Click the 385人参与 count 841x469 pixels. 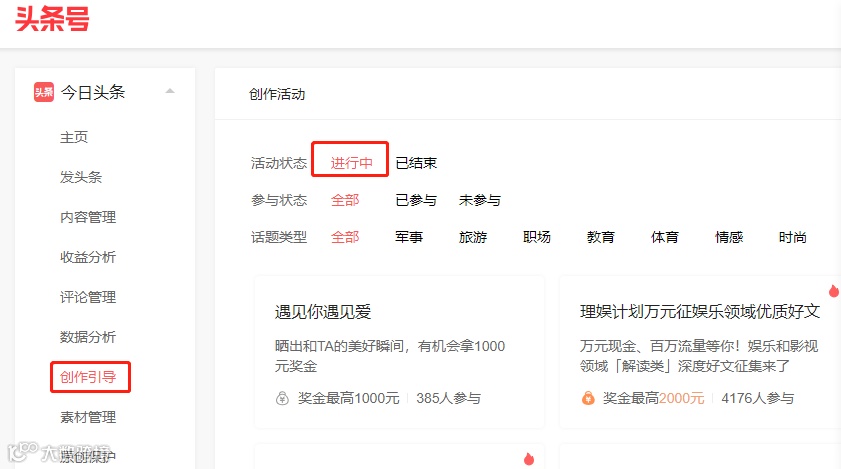(x=448, y=398)
